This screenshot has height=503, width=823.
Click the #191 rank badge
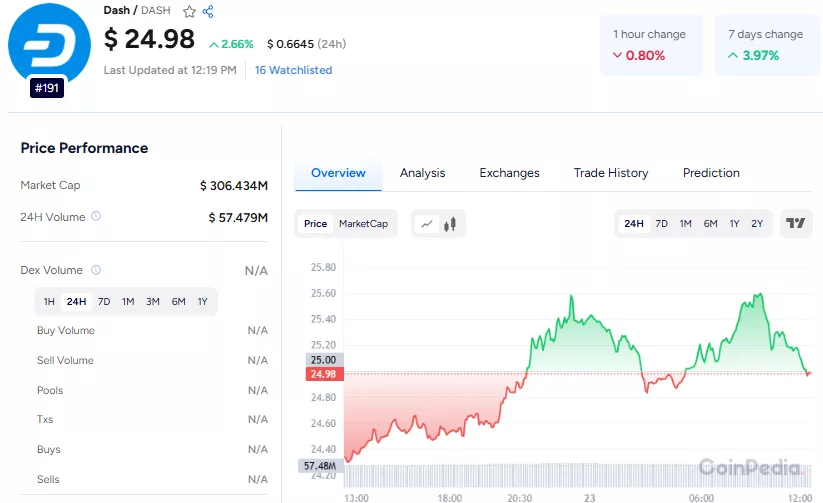(47, 88)
